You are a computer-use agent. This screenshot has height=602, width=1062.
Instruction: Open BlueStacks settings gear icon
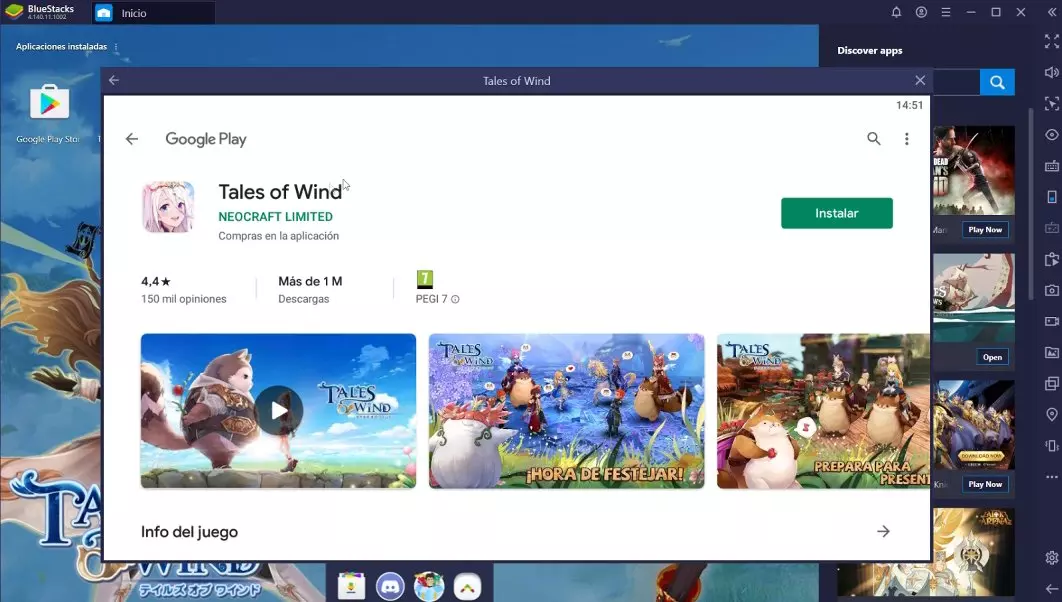click(1051, 558)
